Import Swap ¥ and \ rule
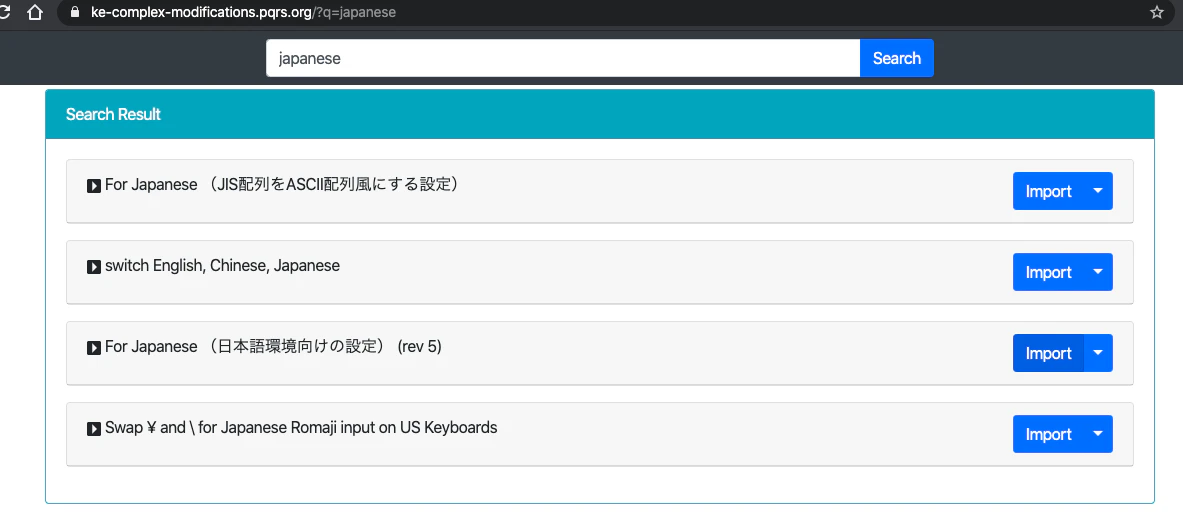The height and width of the screenshot is (519, 1183). pos(1048,435)
